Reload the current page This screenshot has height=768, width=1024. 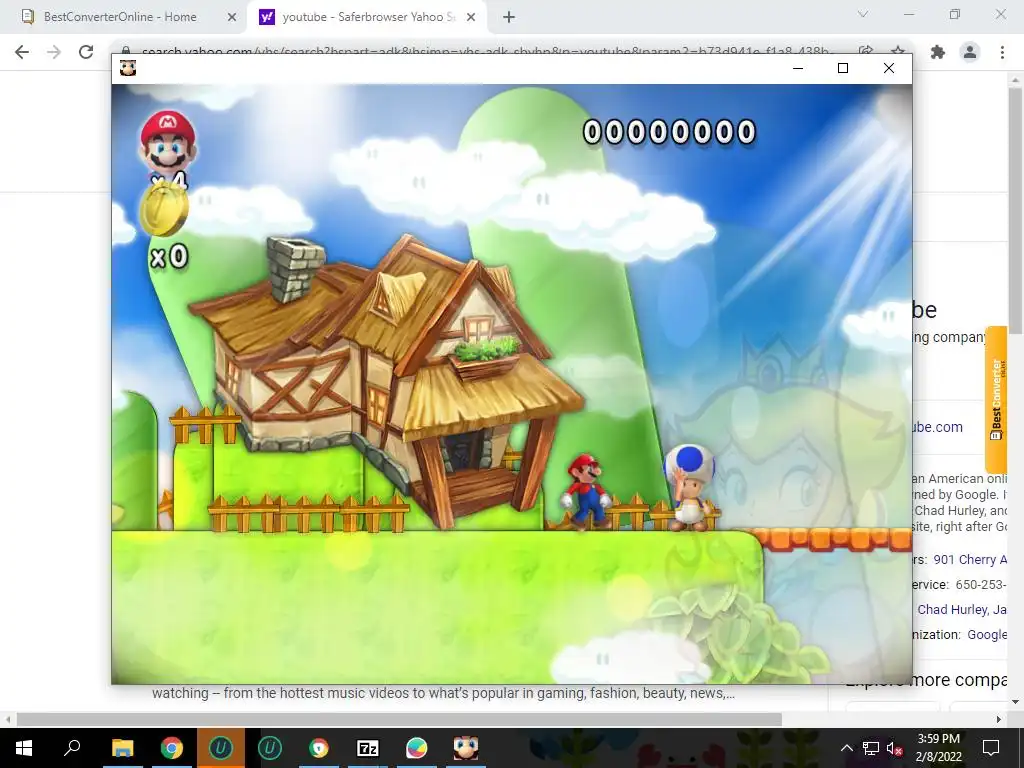point(86,52)
